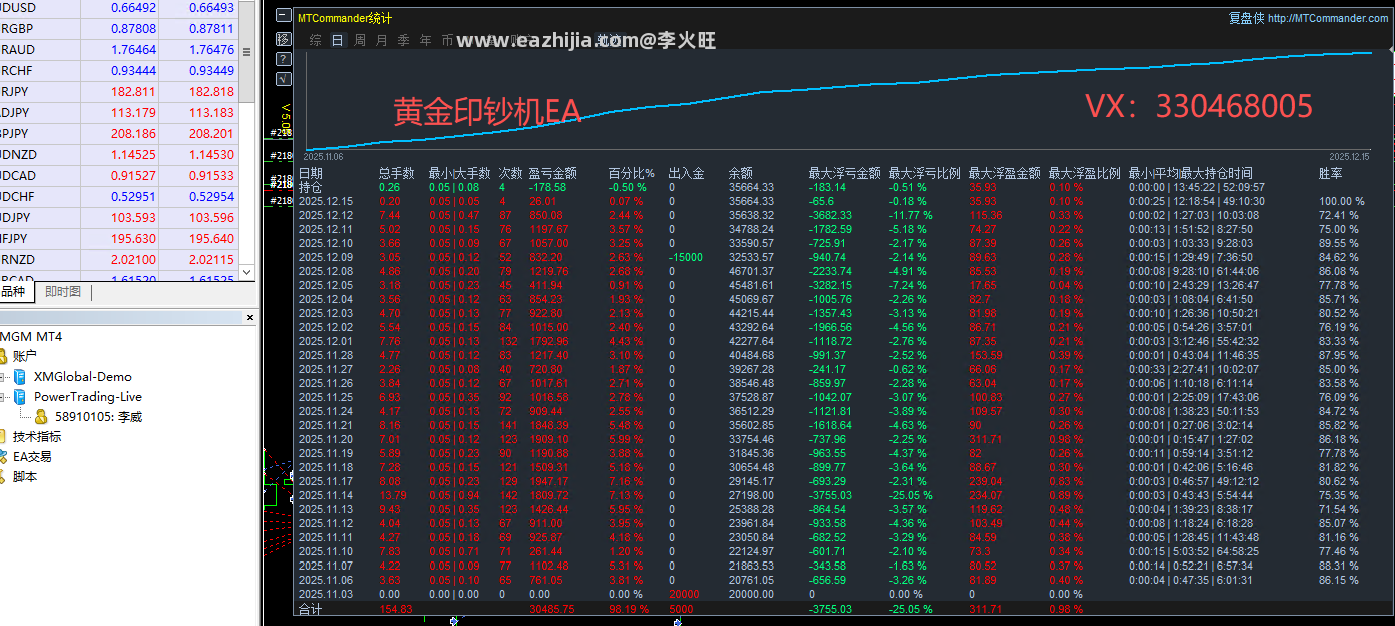
Task: Switch to the 月 monthly tab
Action: (x=382, y=40)
